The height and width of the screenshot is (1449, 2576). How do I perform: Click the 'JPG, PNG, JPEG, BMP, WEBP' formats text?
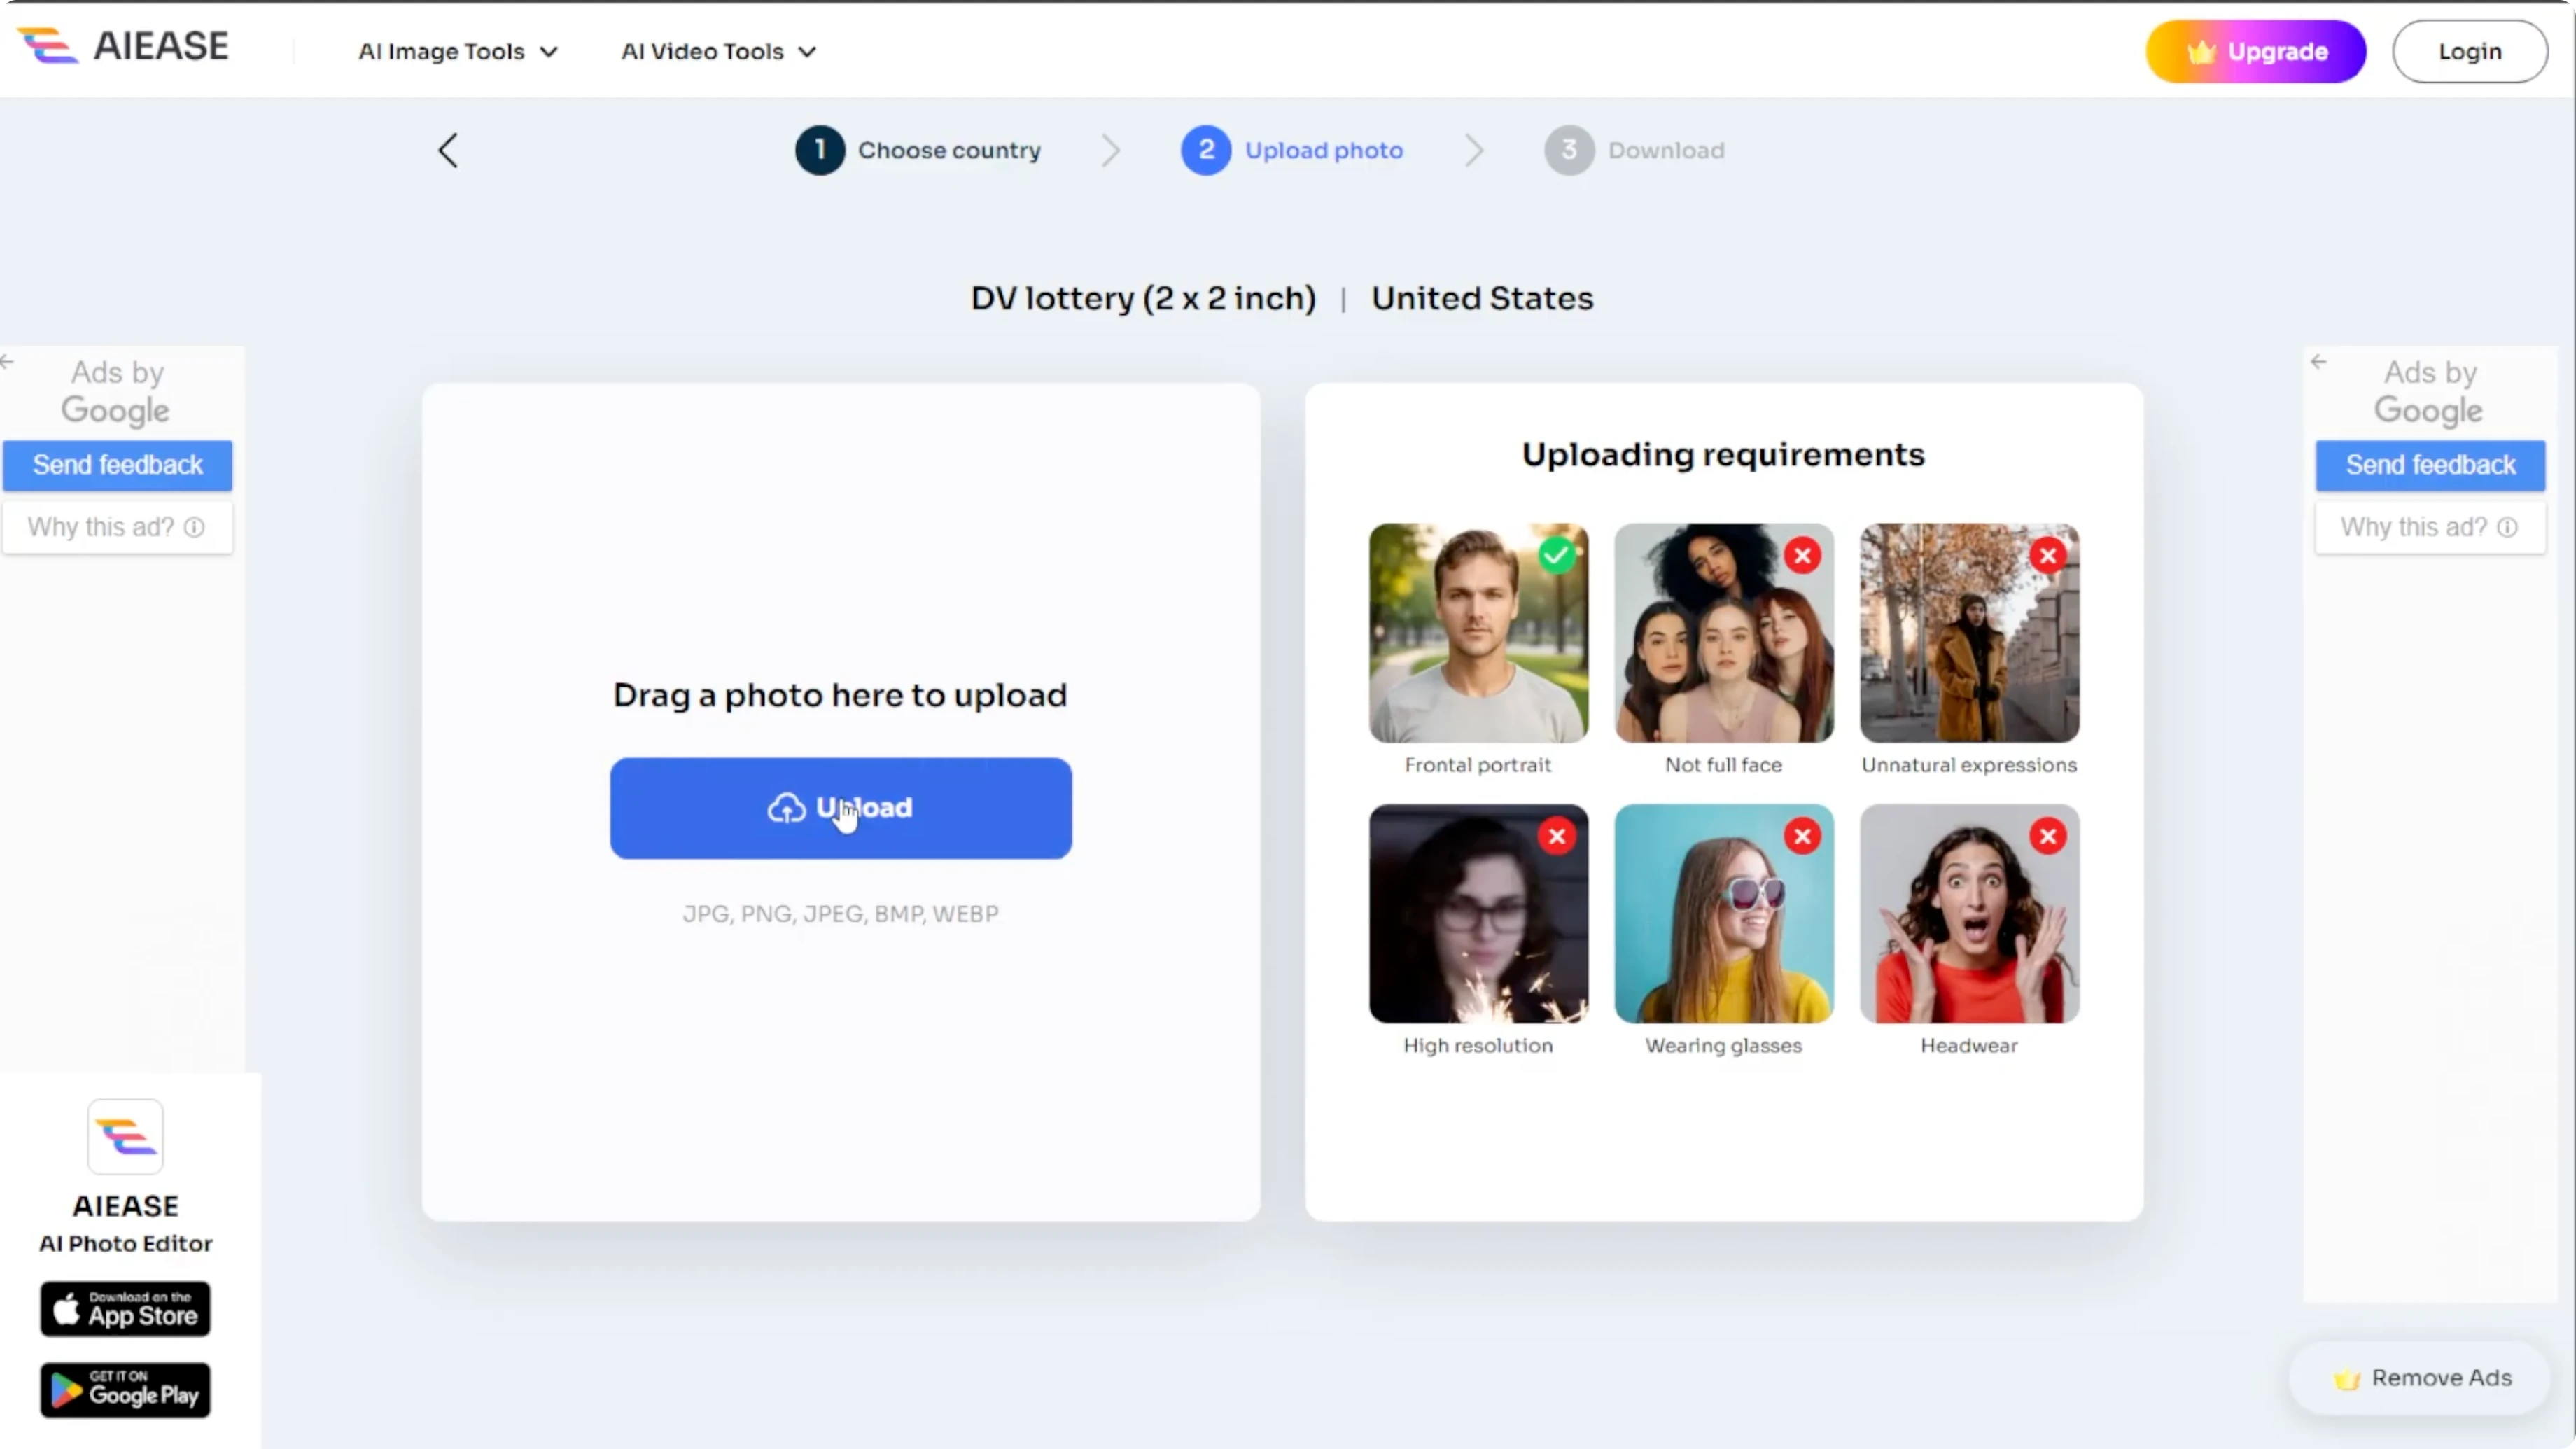coord(840,914)
